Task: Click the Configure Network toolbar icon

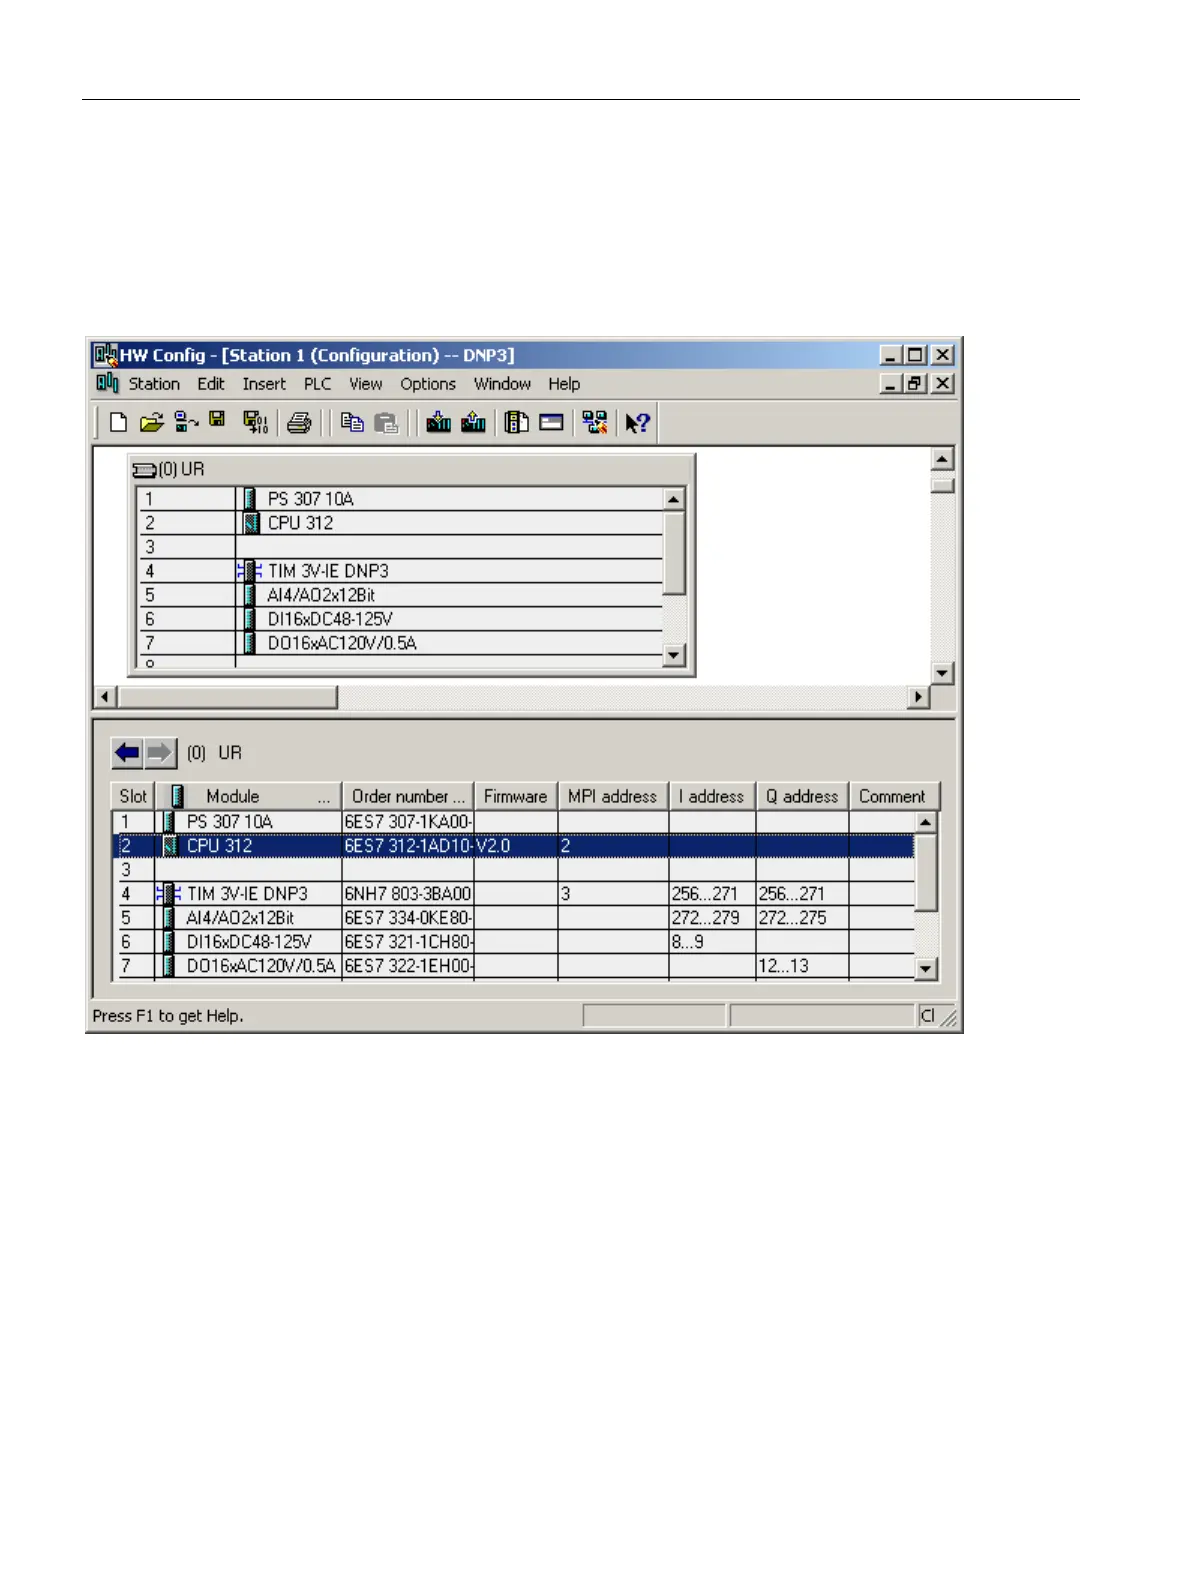Action: (x=595, y=423)
